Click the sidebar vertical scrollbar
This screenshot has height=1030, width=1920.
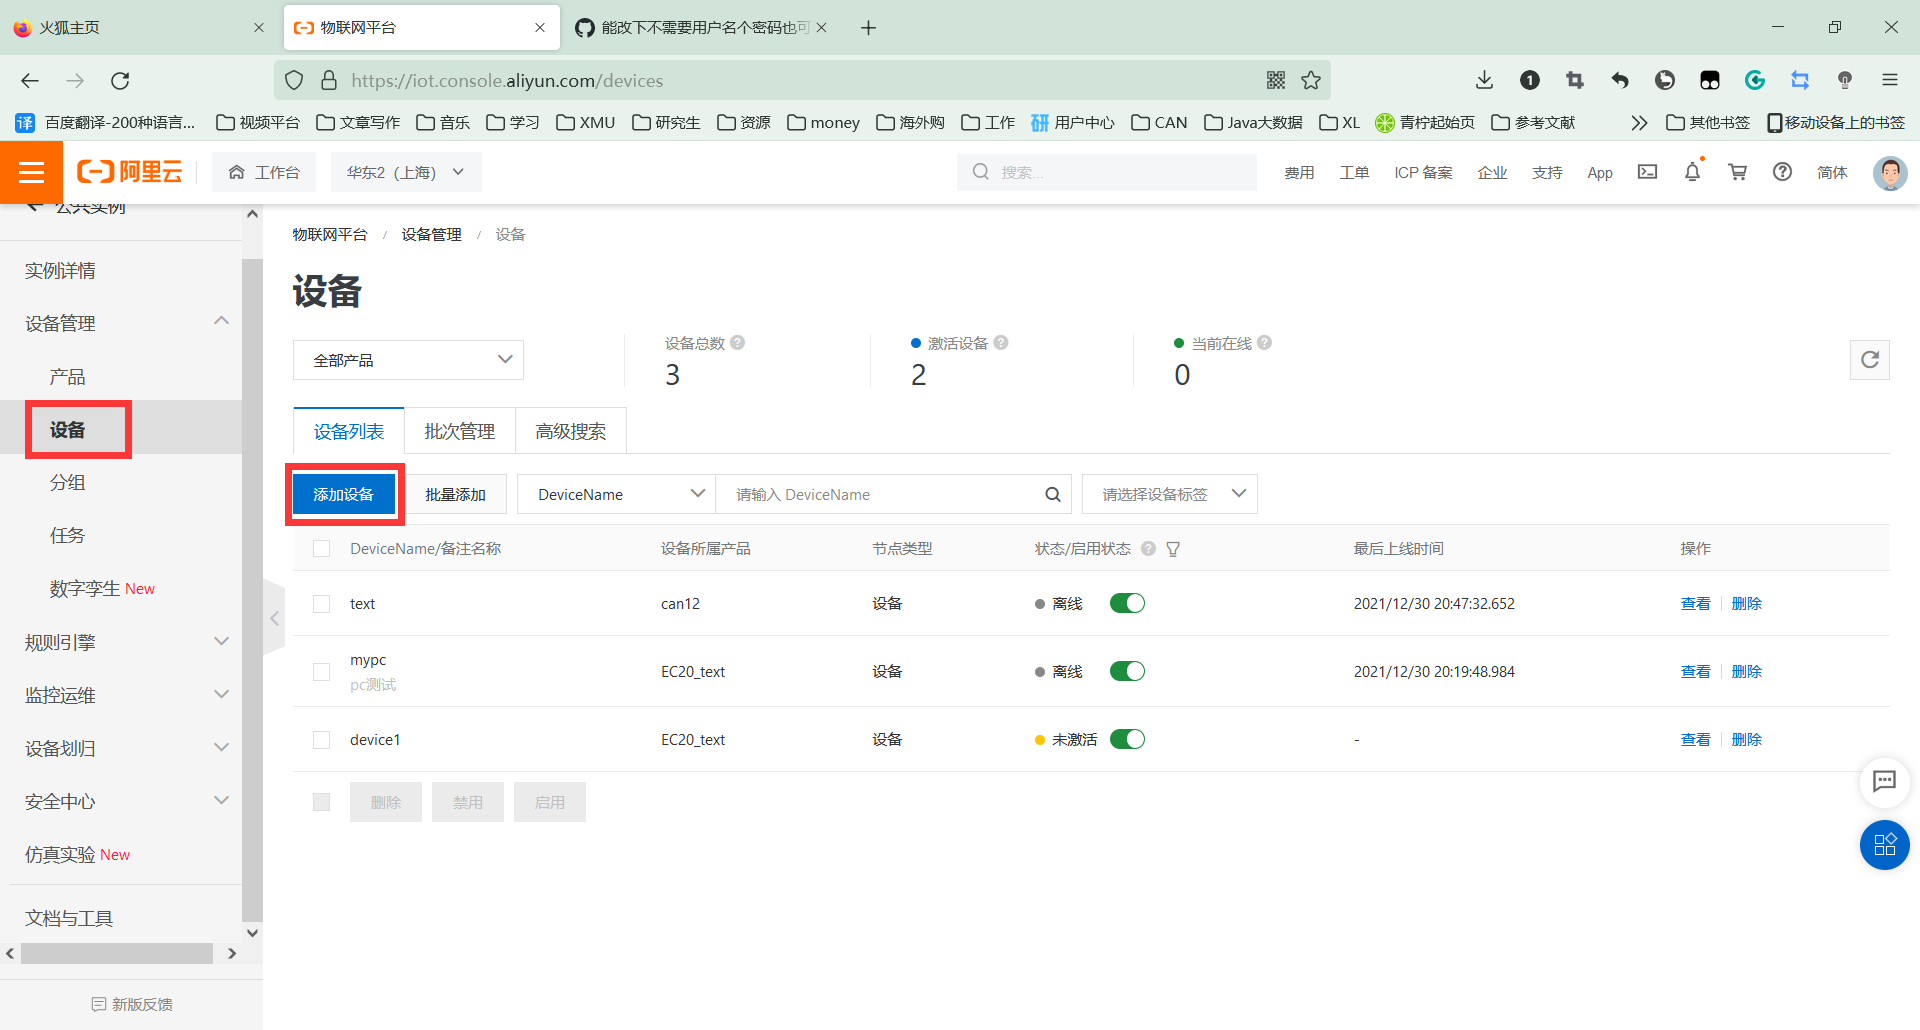tap(252, 590)
